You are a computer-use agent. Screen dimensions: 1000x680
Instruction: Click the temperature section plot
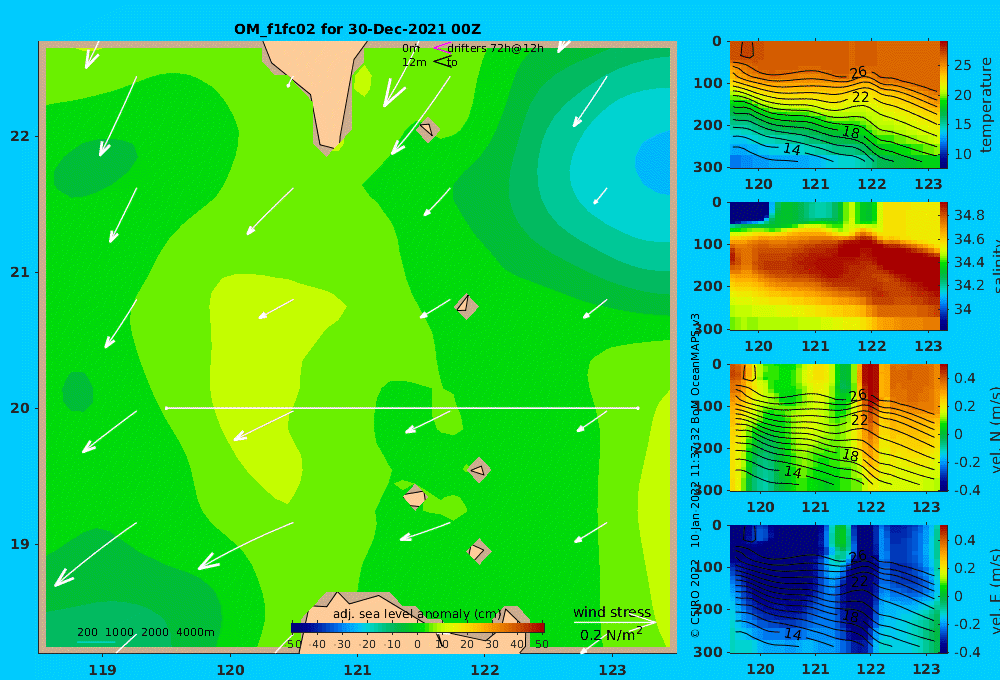coord(834,105)
